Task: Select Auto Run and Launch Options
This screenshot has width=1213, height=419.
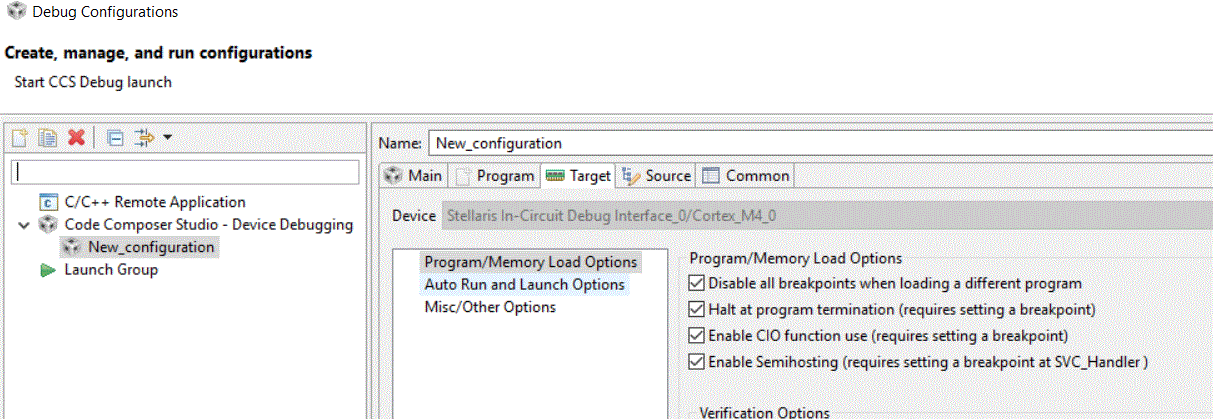Action: [524, 285]
